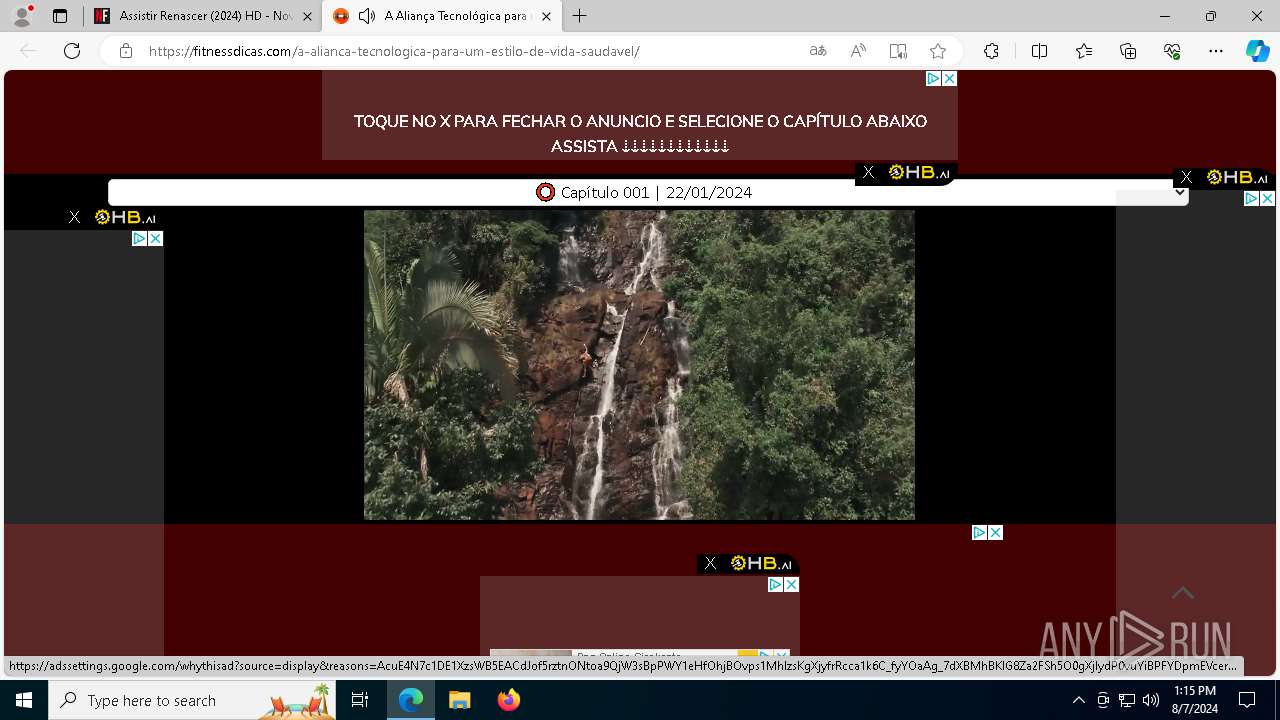Open the Windows Start menu
This screenshot has width=1280, height=720.
click(x=24, y=700)
